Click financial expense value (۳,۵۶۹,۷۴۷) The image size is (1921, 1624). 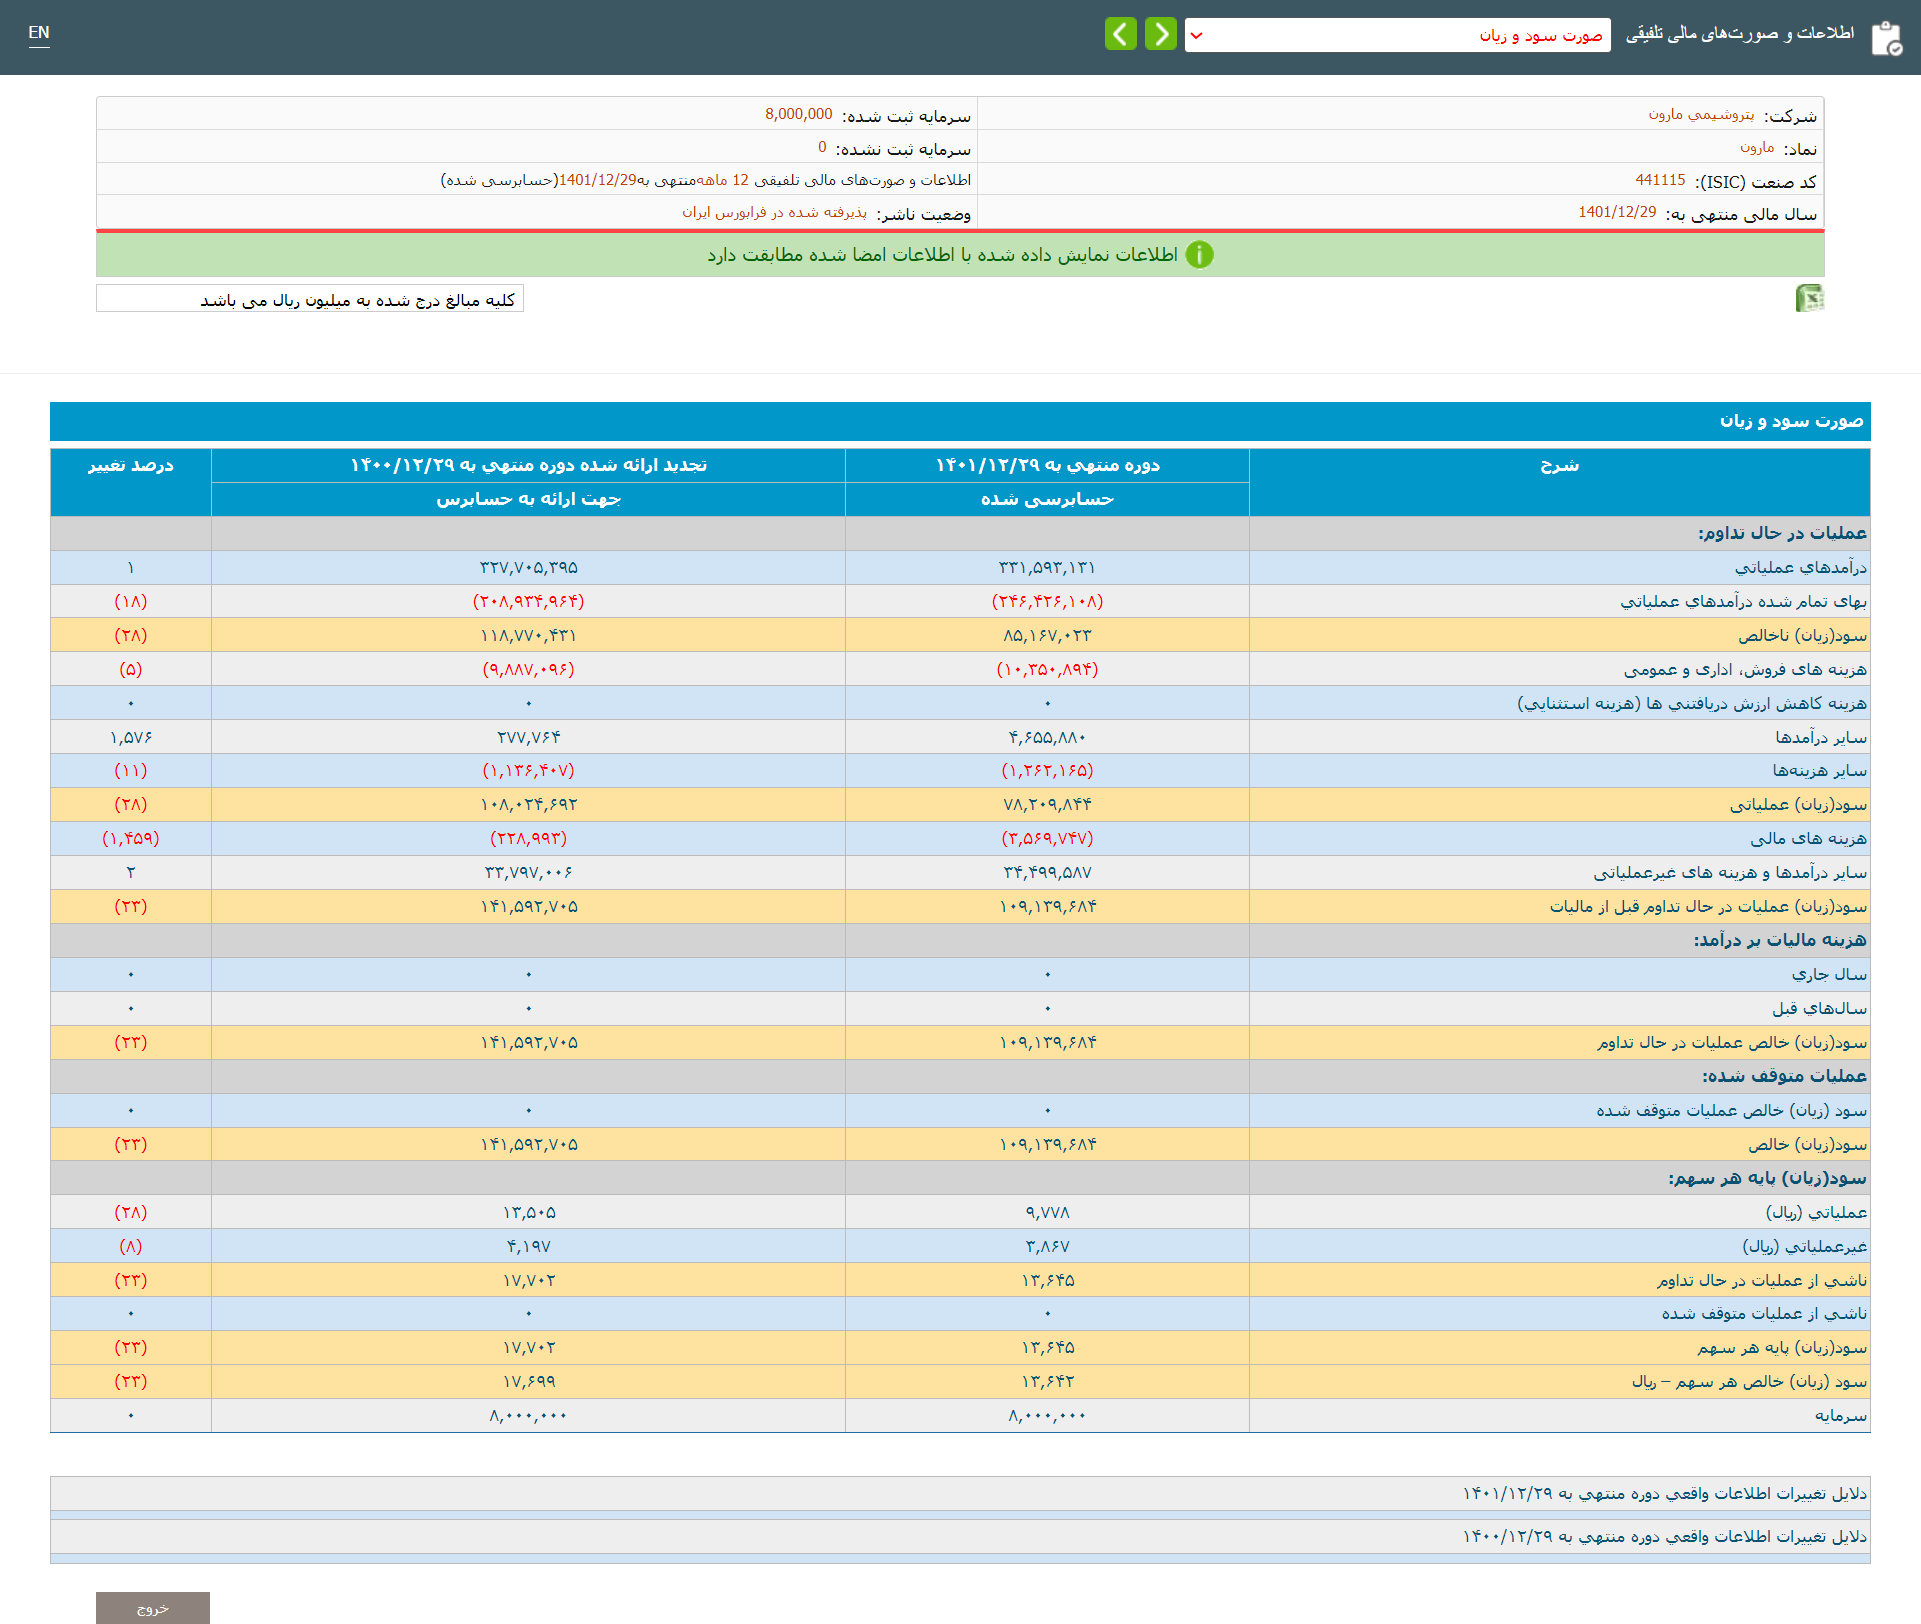tap(1047, 838)
